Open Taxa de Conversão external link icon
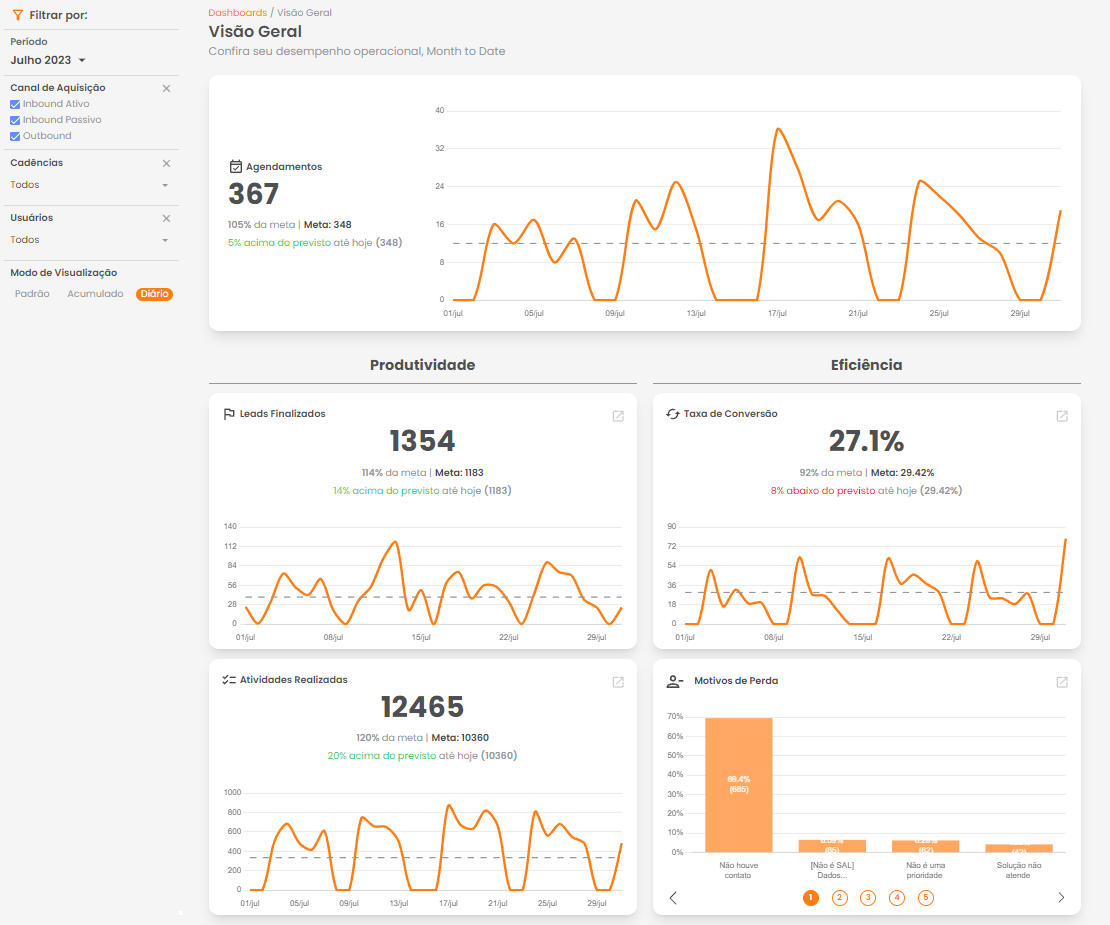Viewport: 1110px width, 925px height. tap(1062, 416)
